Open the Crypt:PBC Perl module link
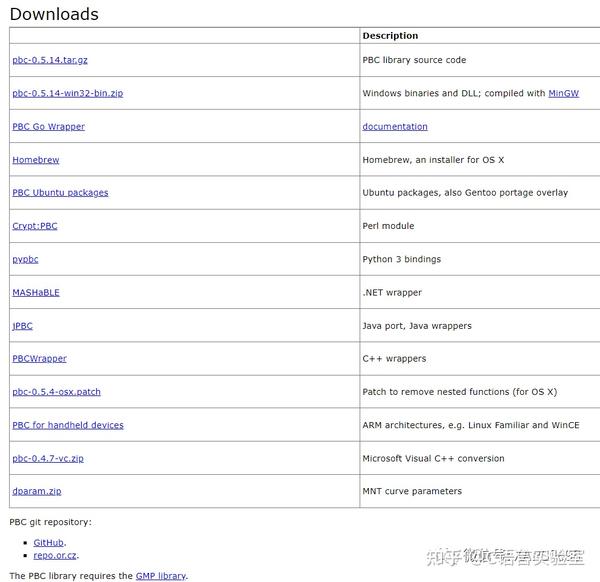 pyautogui.click(x=35, y=226)
